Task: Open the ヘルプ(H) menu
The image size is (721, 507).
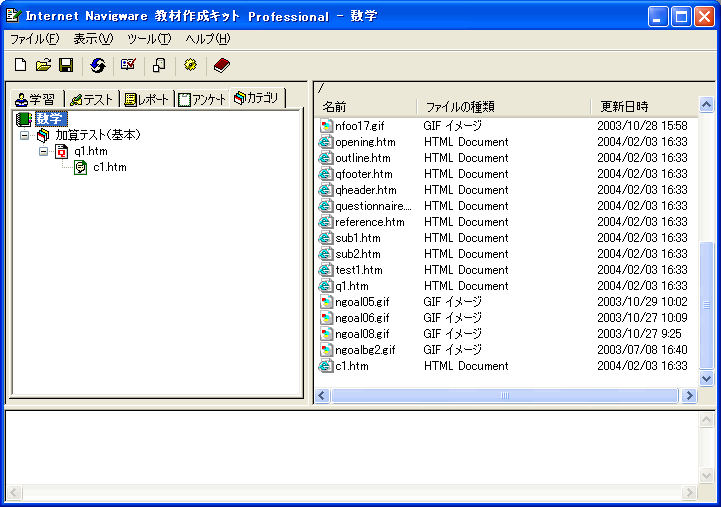Action: click(208, 39)
